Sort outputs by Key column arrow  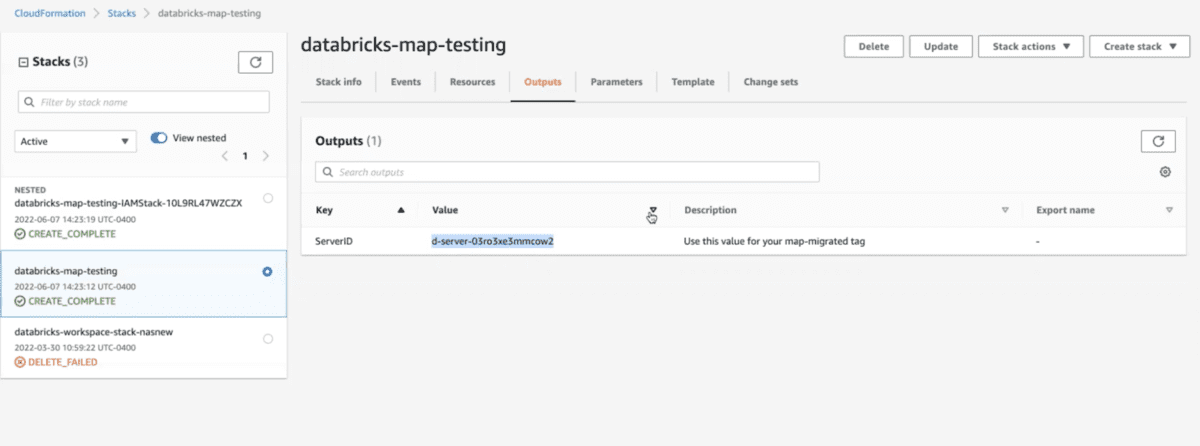[x=401, y=211]
